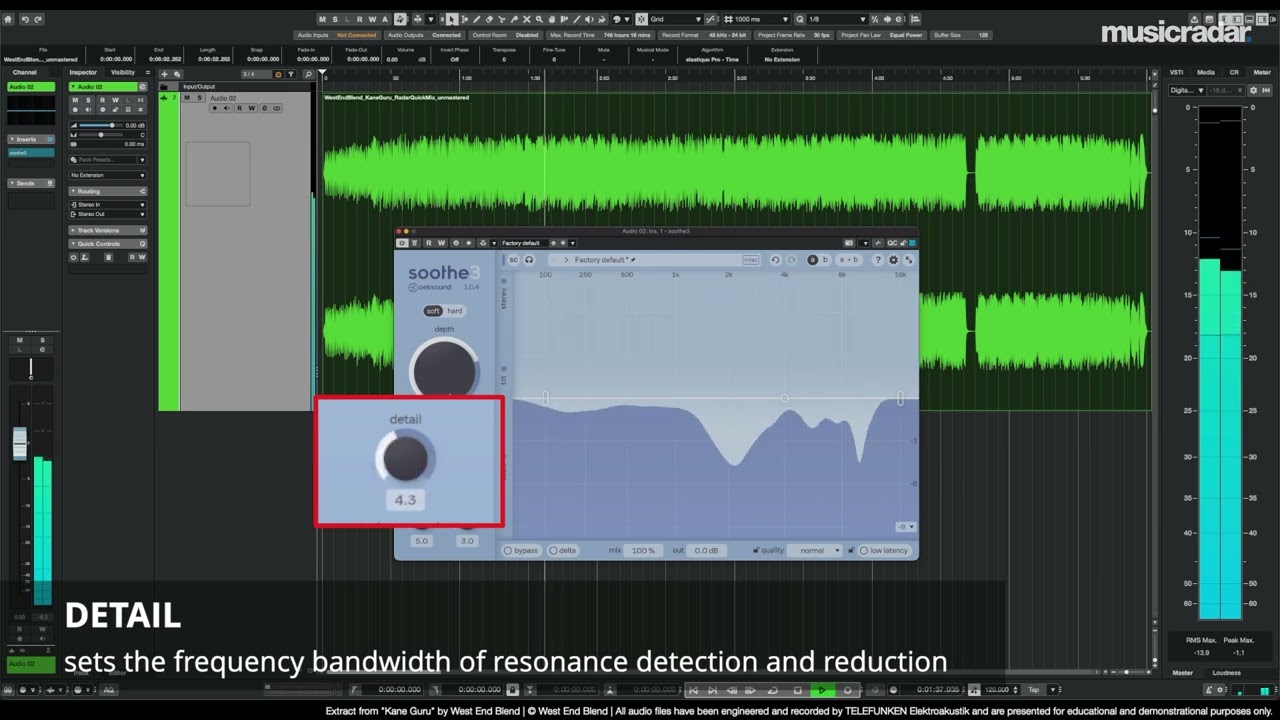This screenshot has height=720, width=1280.
Task: Open the VSTi tab in right zone
Action: tap(1177, 72)
